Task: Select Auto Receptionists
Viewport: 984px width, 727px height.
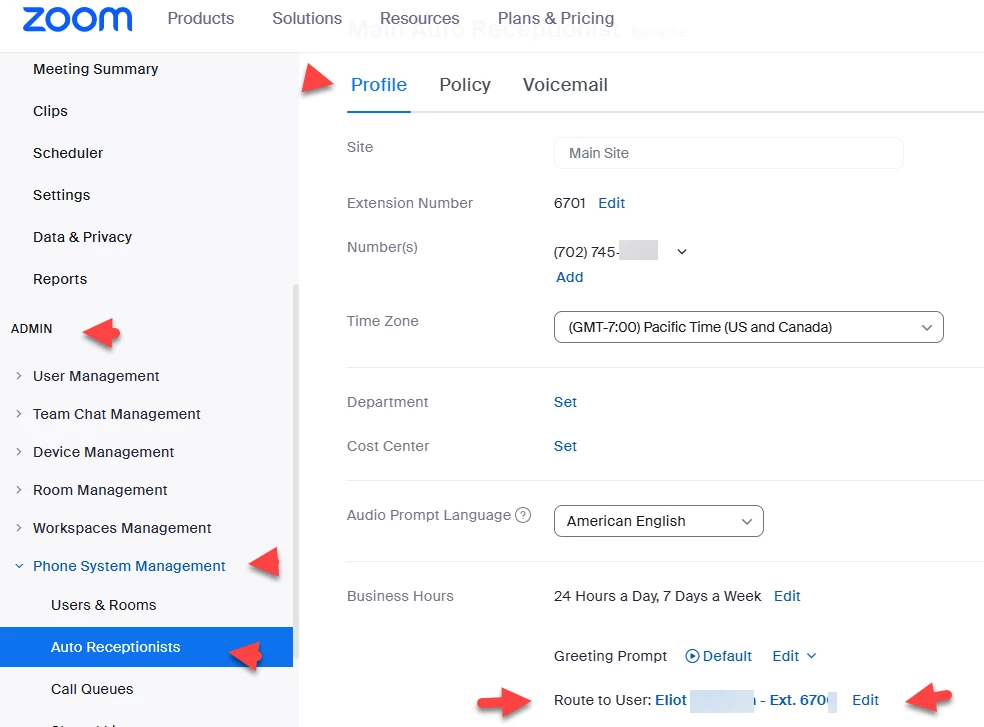Action: (146, 647)
